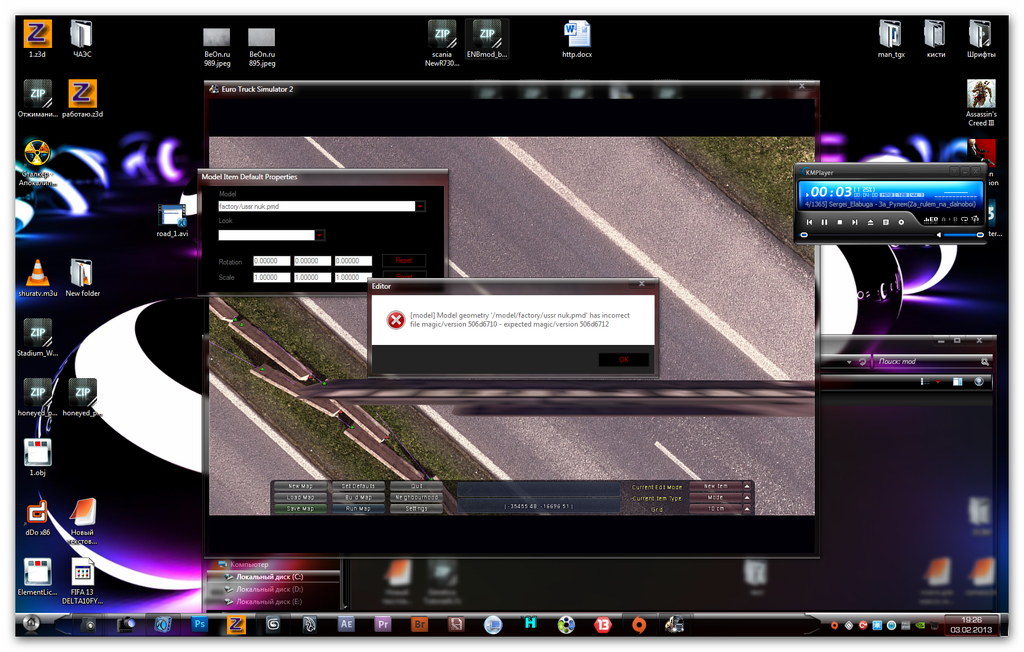
Task: Click the first Rotation input field
Action: (271, 261)
